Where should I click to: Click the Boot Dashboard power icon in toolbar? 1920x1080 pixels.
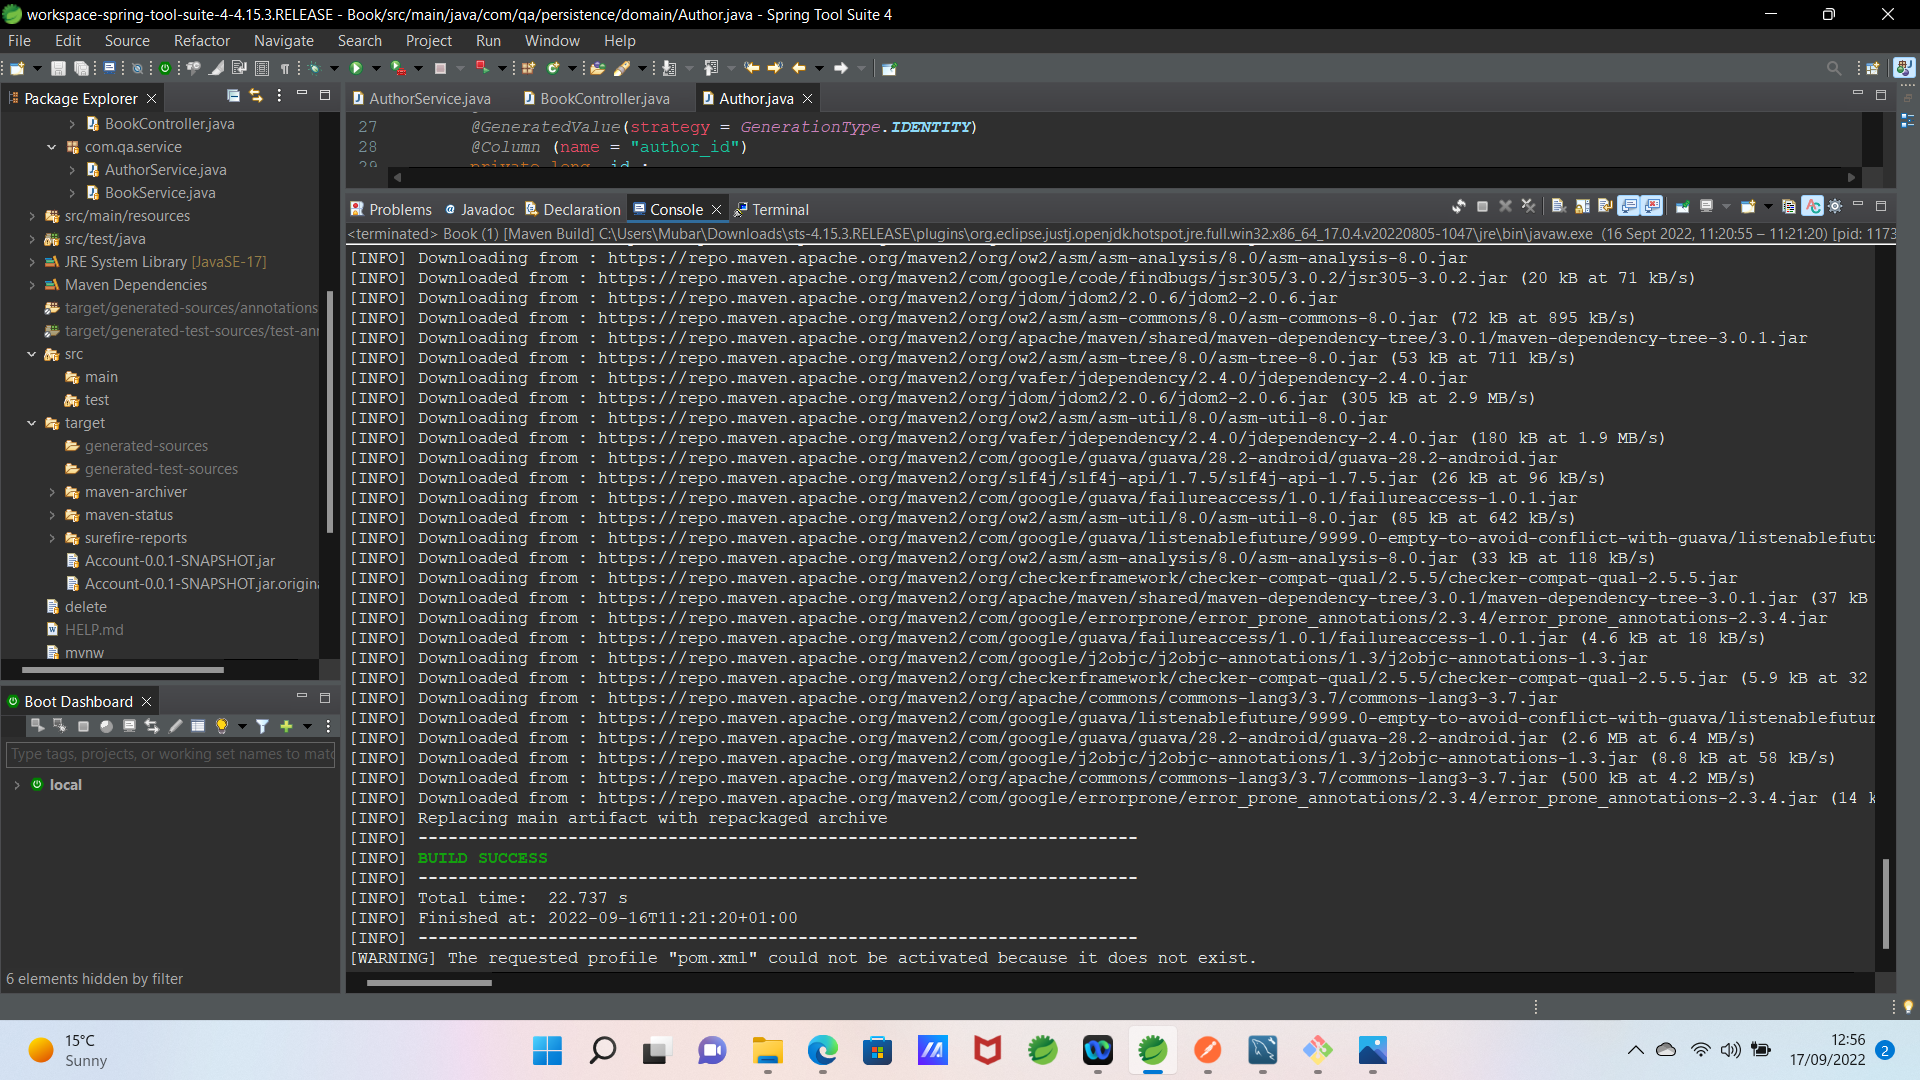165,68
